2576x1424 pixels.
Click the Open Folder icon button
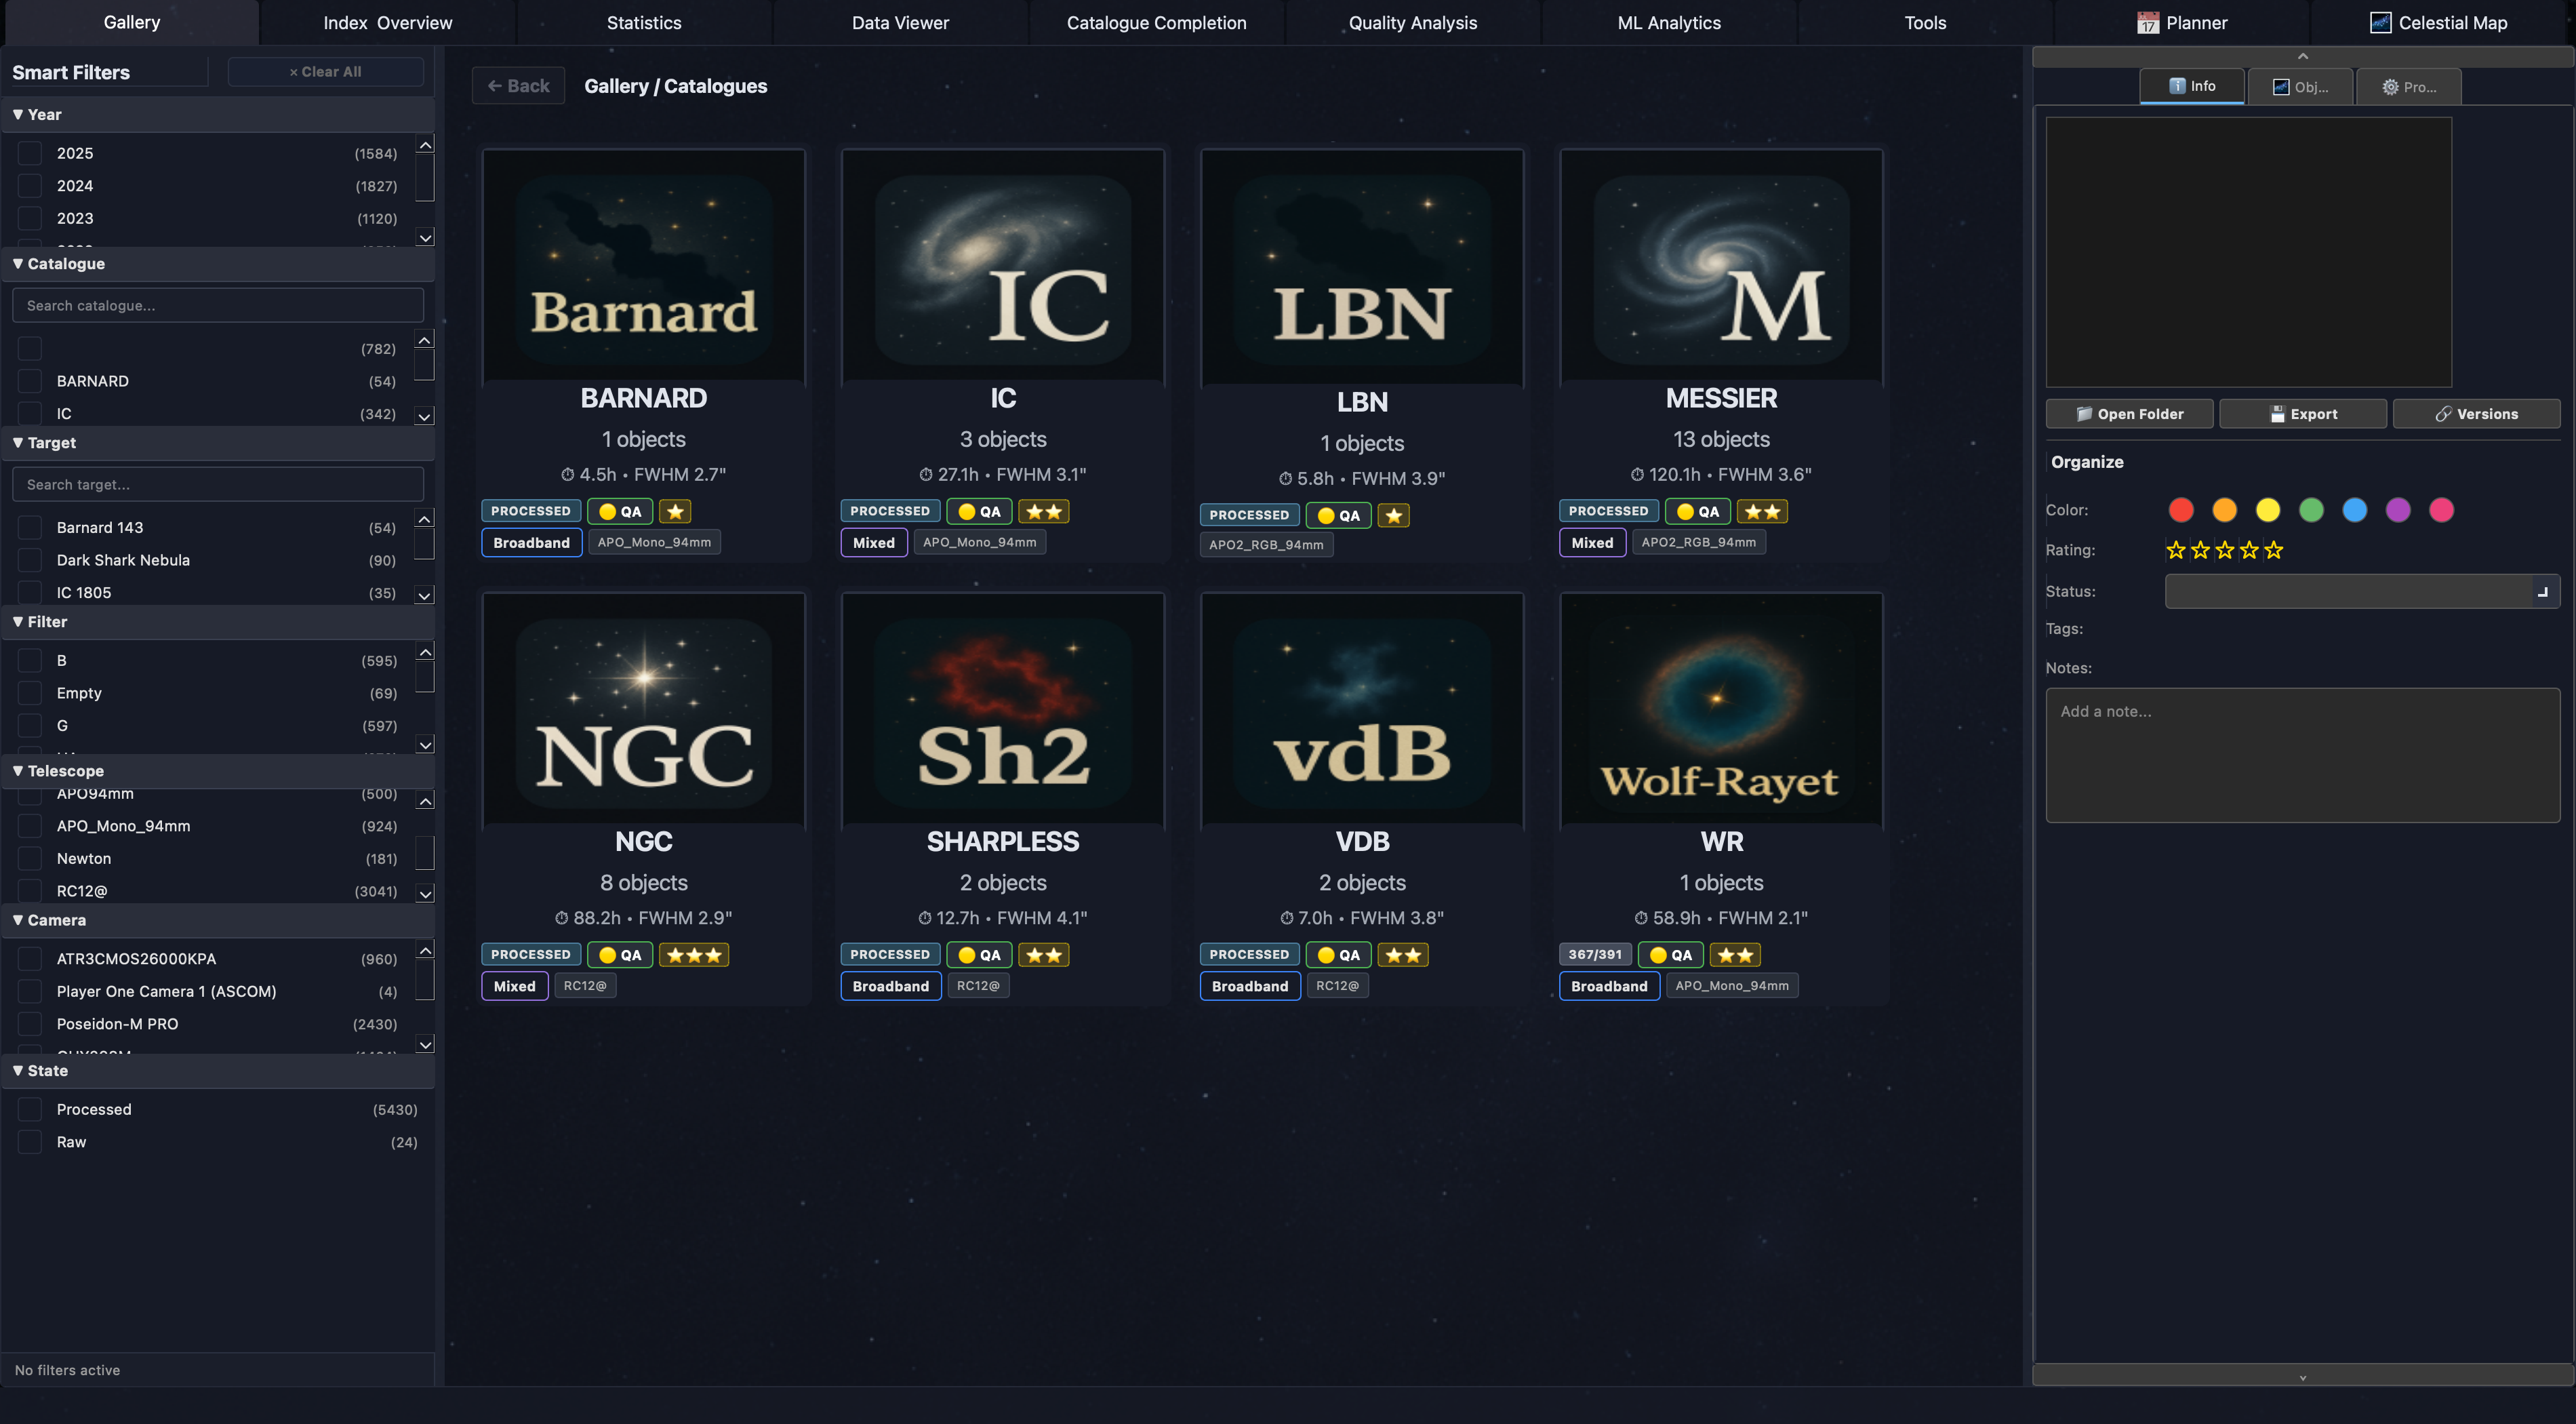(x=2129, y=414)
